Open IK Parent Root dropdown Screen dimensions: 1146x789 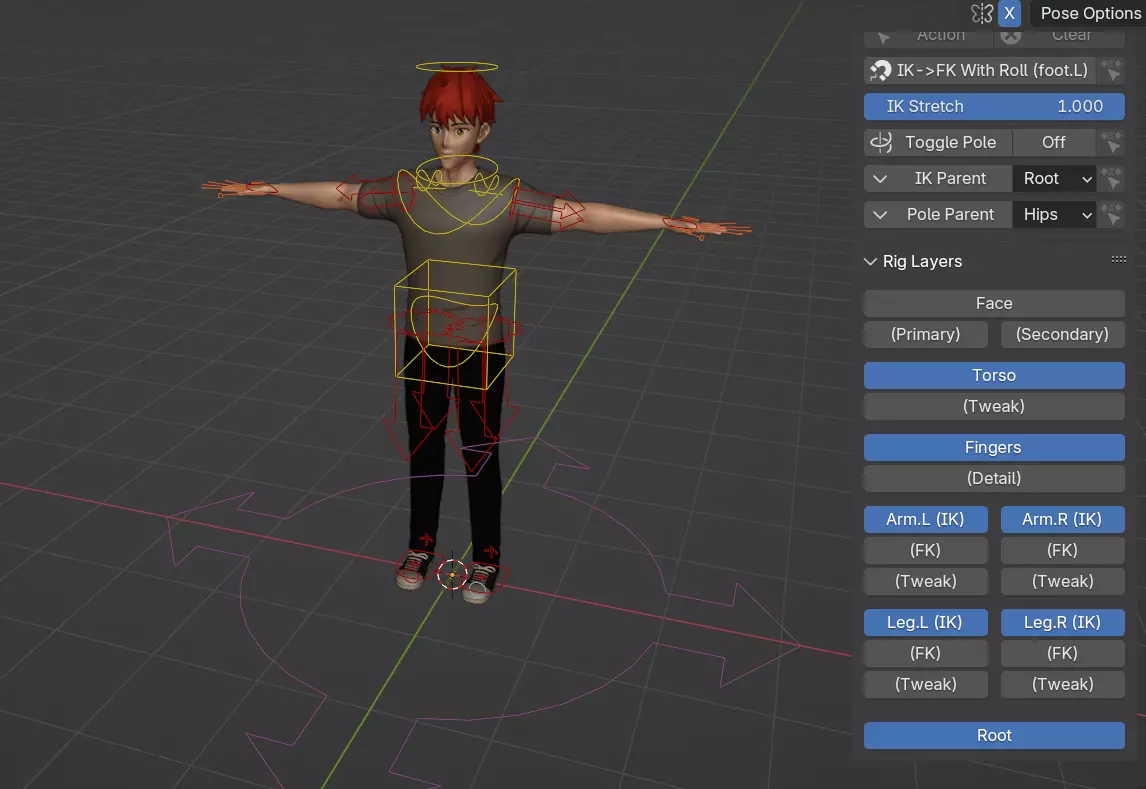(1054, 178)
